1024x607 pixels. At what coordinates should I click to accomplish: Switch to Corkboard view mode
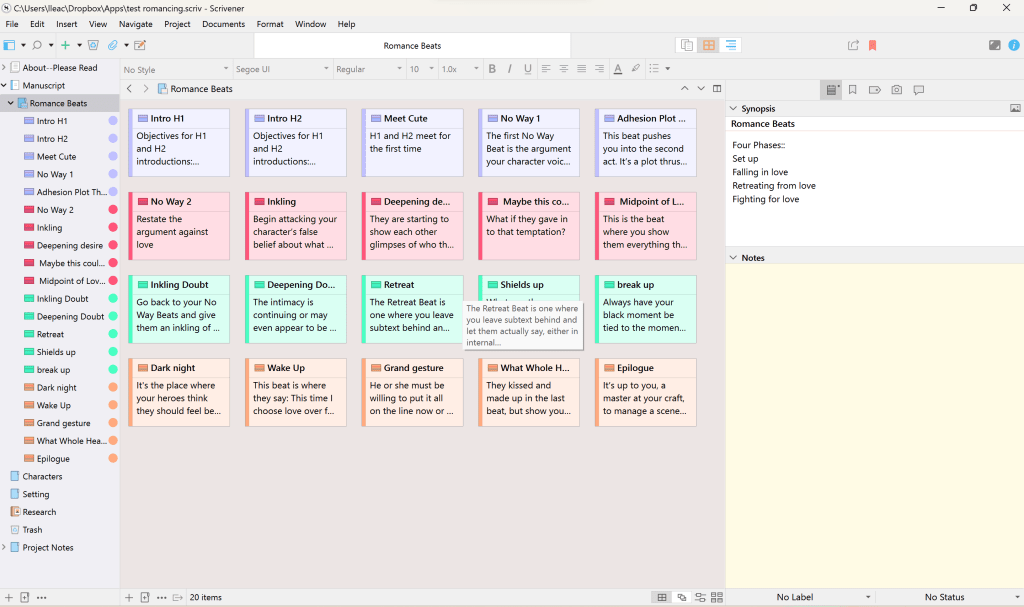coord(709,45)
